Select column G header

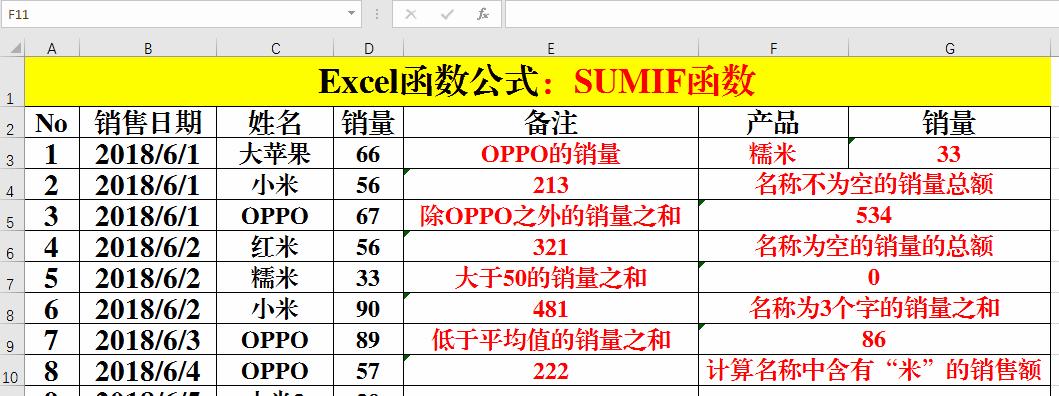point(950,49)
